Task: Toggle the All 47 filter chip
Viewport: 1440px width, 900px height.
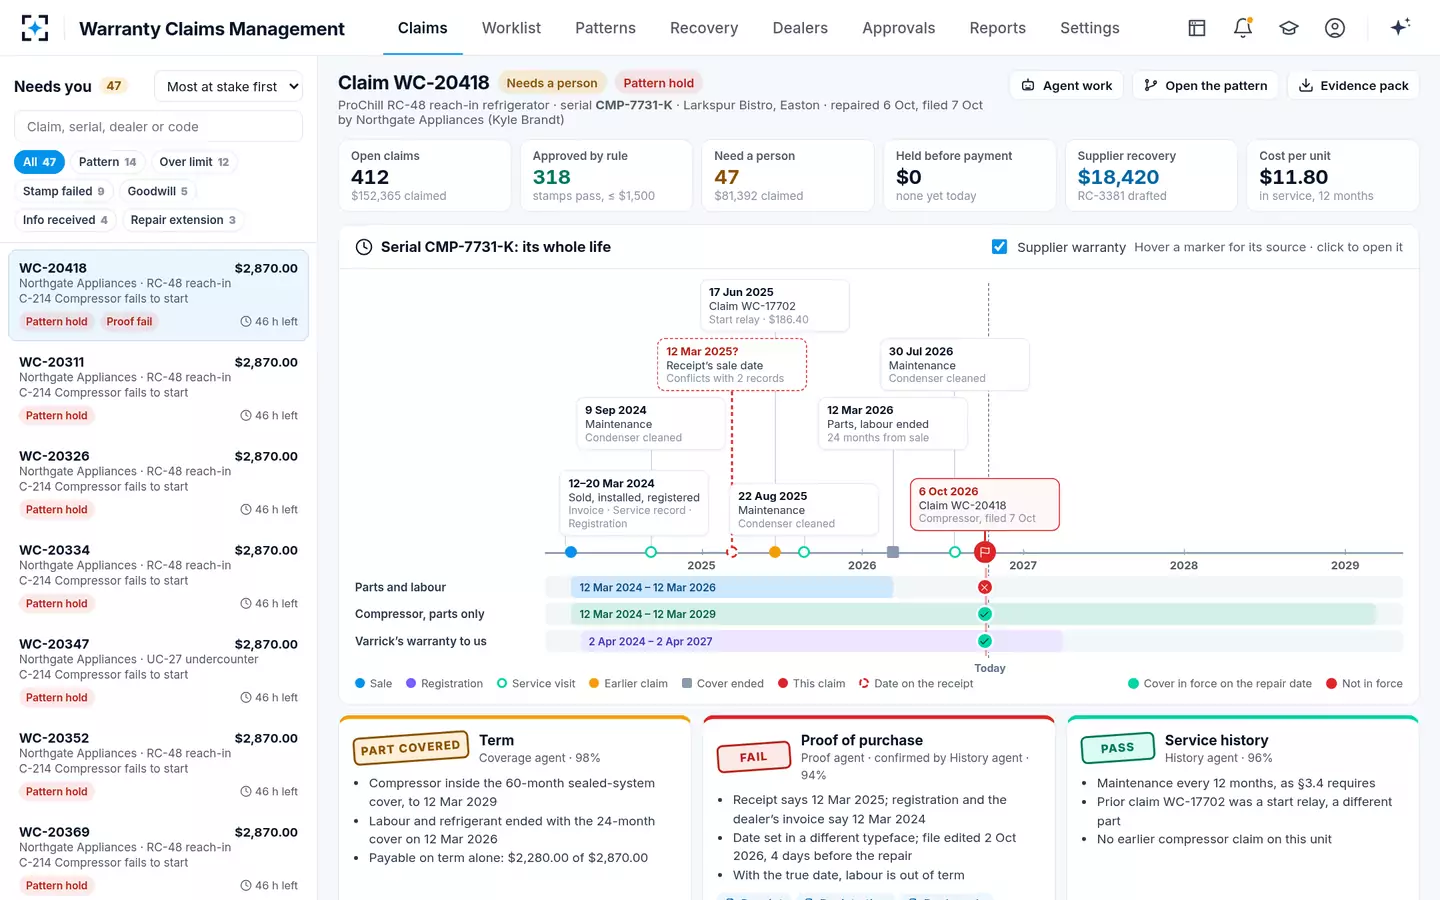Action: (40, 162)
